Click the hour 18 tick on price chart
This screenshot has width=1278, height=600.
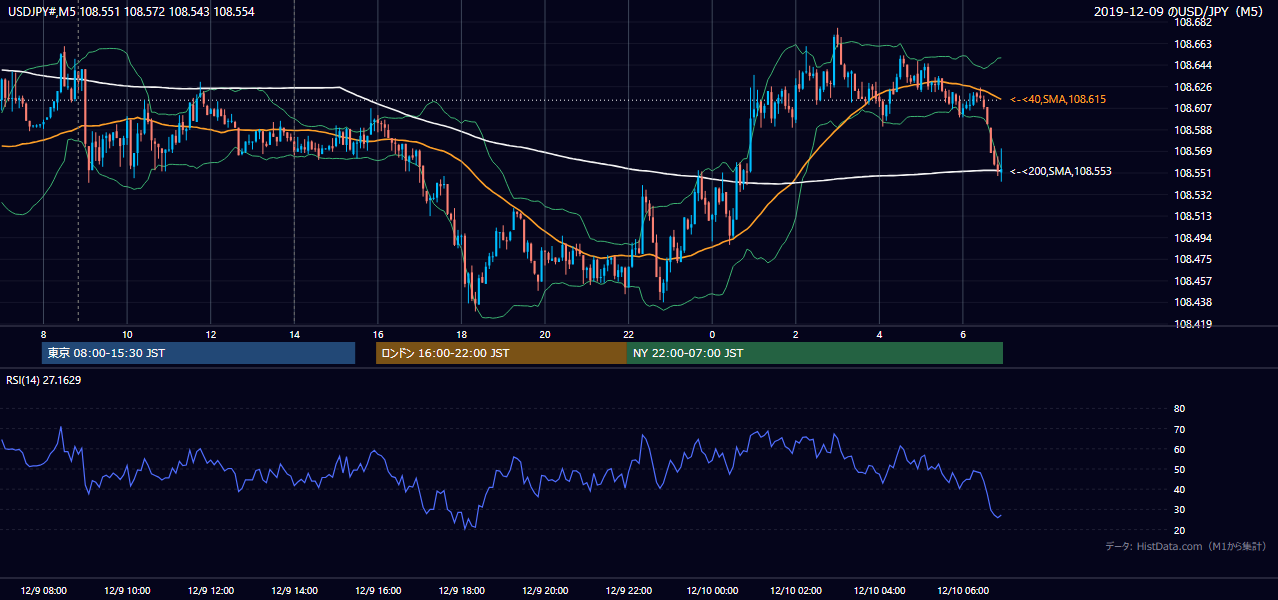click(x=461, y=334)
